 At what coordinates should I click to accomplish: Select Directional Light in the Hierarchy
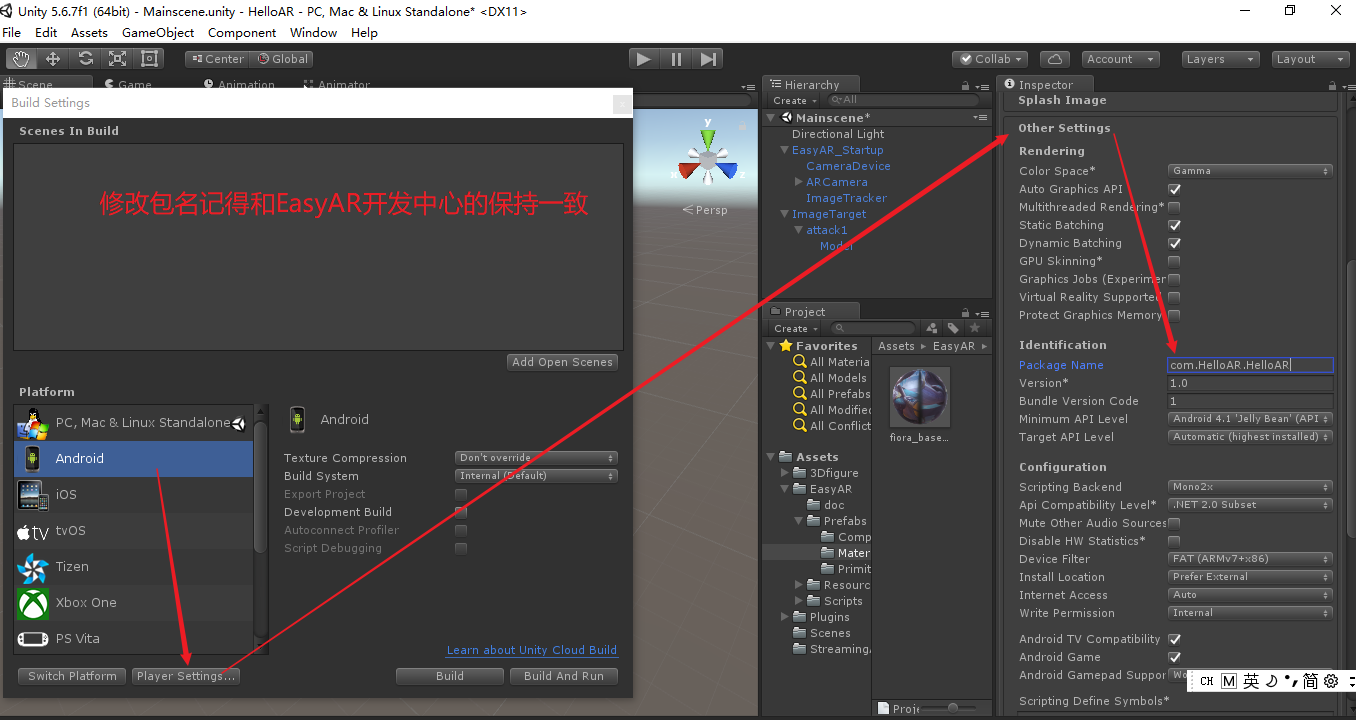point(838,134)
